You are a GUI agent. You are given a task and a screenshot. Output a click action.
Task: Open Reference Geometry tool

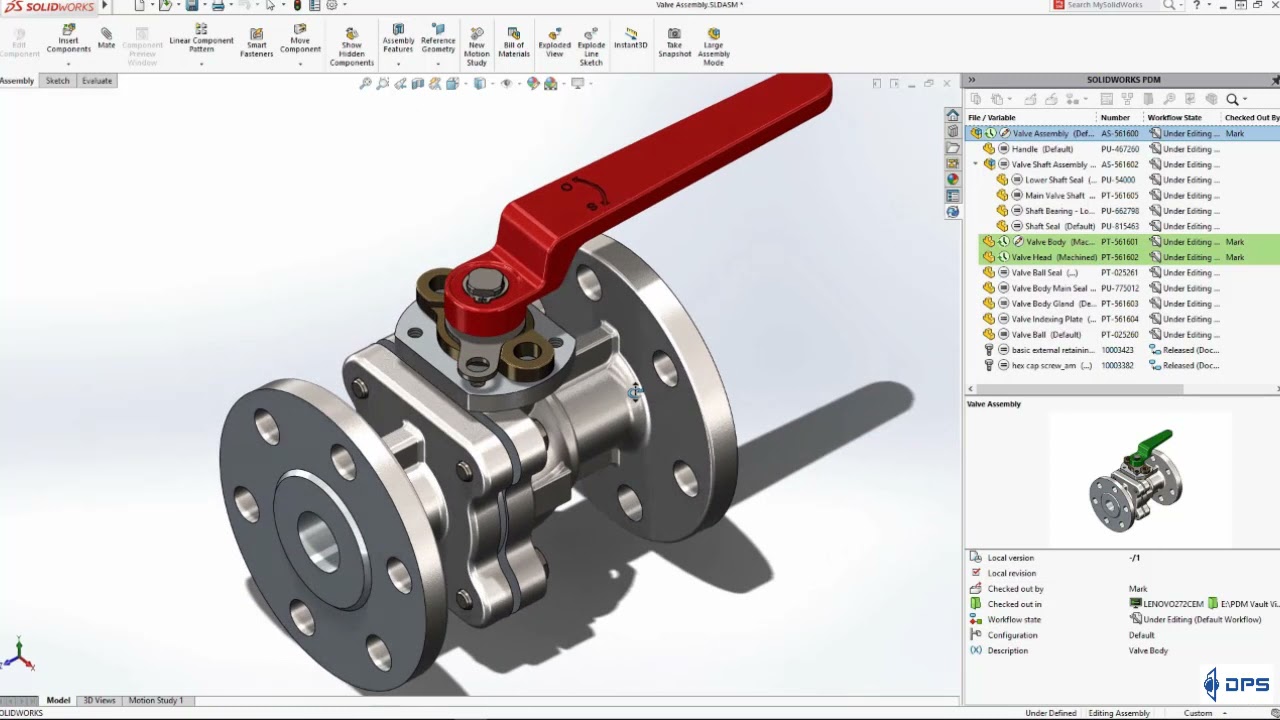tap(438, 39)
